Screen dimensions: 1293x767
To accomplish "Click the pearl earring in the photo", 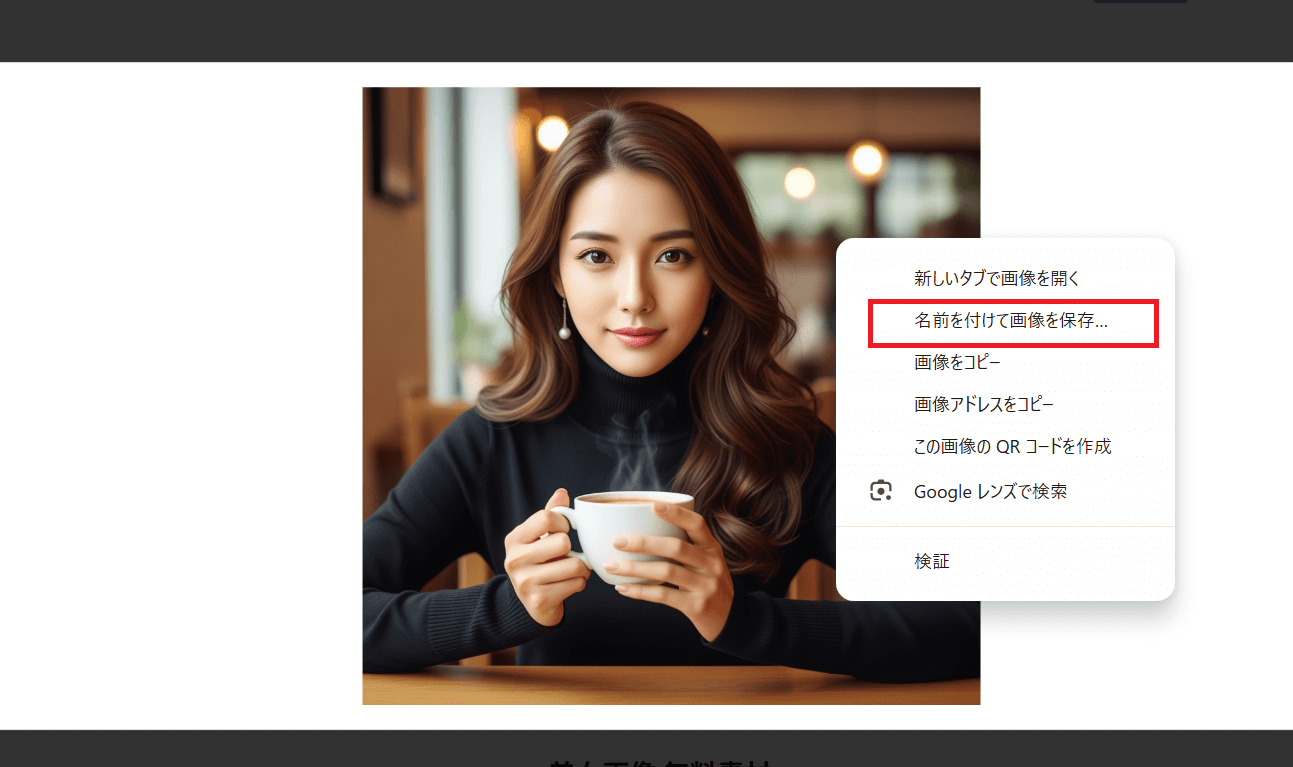I will (565, 330).
